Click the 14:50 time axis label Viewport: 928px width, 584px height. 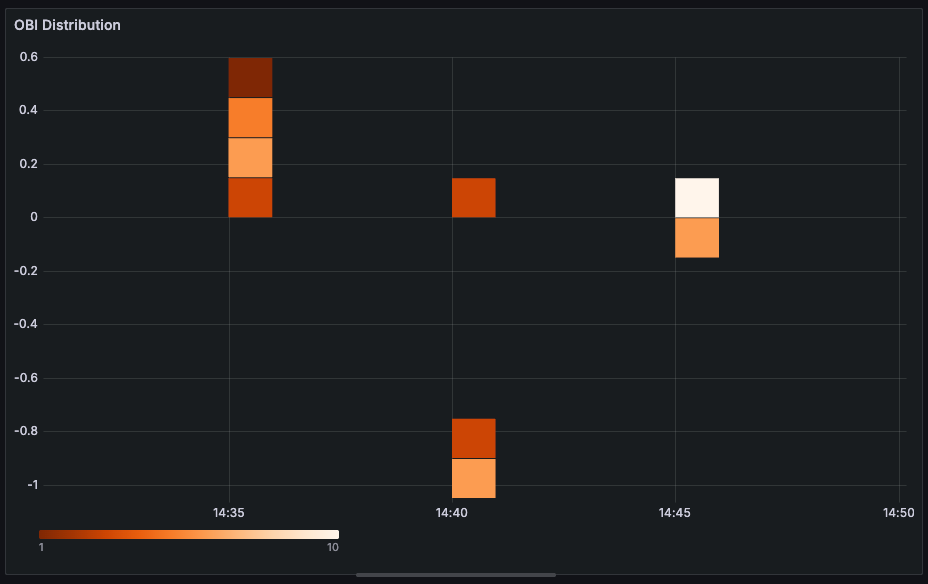tap(898, 513)
